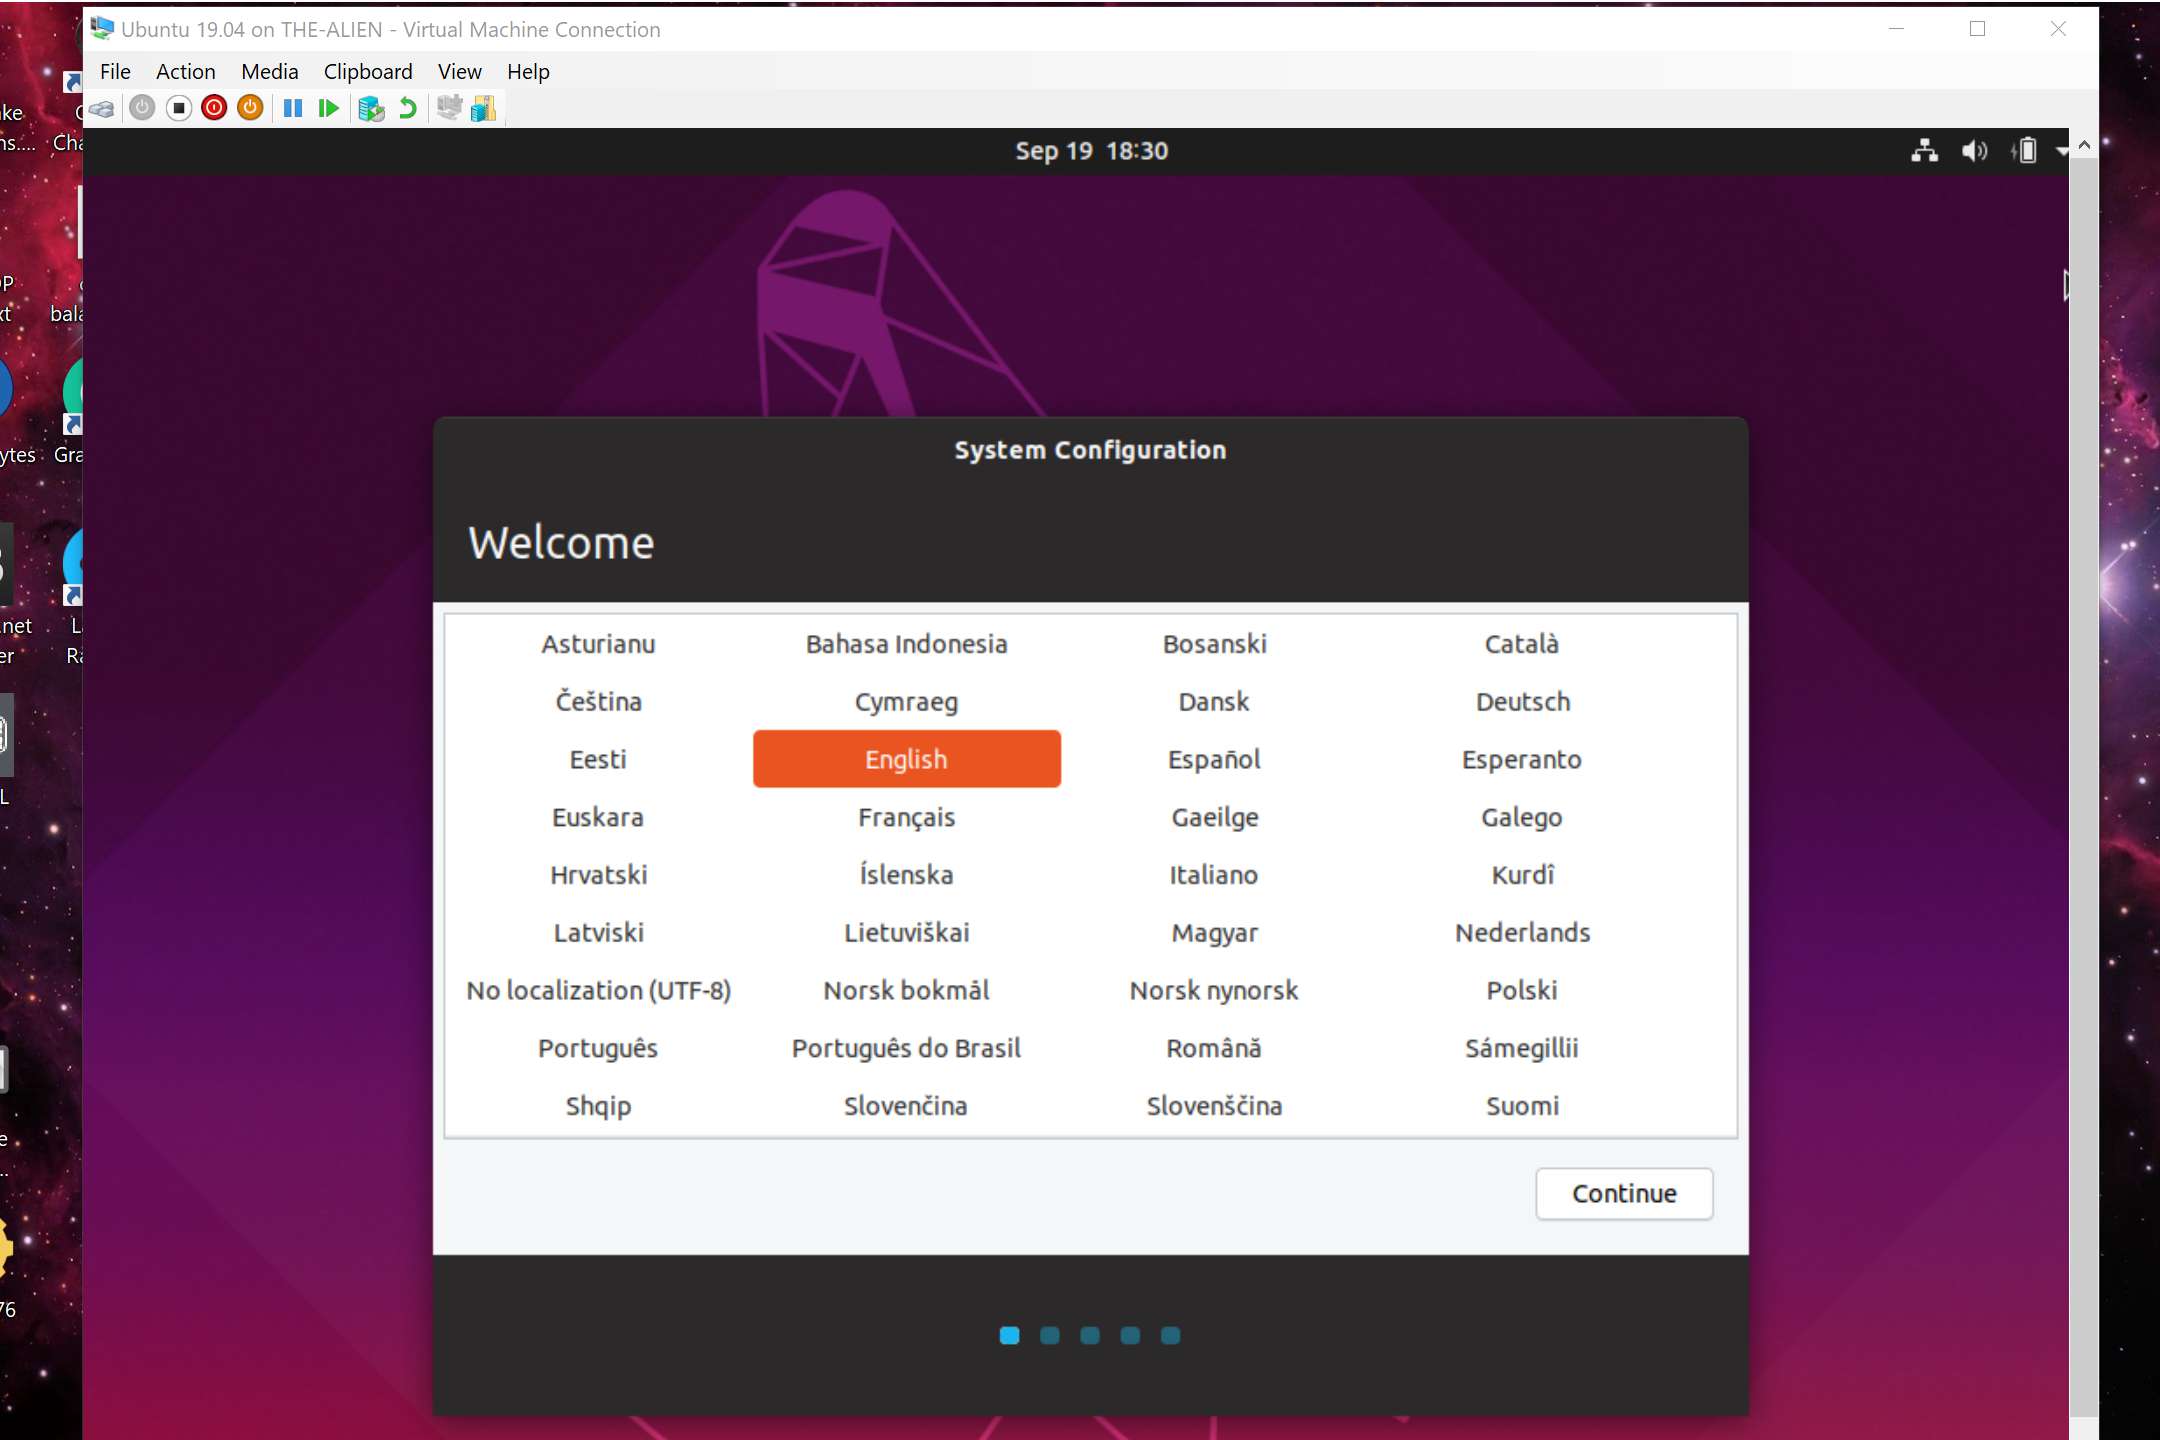This screenshot has height=1440, width=2160.
Task: Select English as the system language
Action: [906, 759]
